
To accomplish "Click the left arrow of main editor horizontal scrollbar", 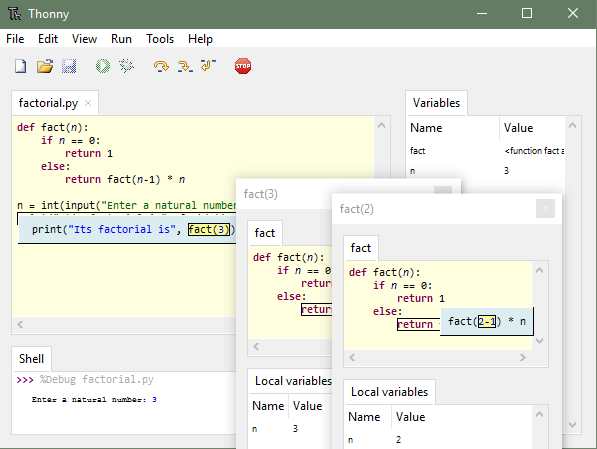I will (21, 324).
